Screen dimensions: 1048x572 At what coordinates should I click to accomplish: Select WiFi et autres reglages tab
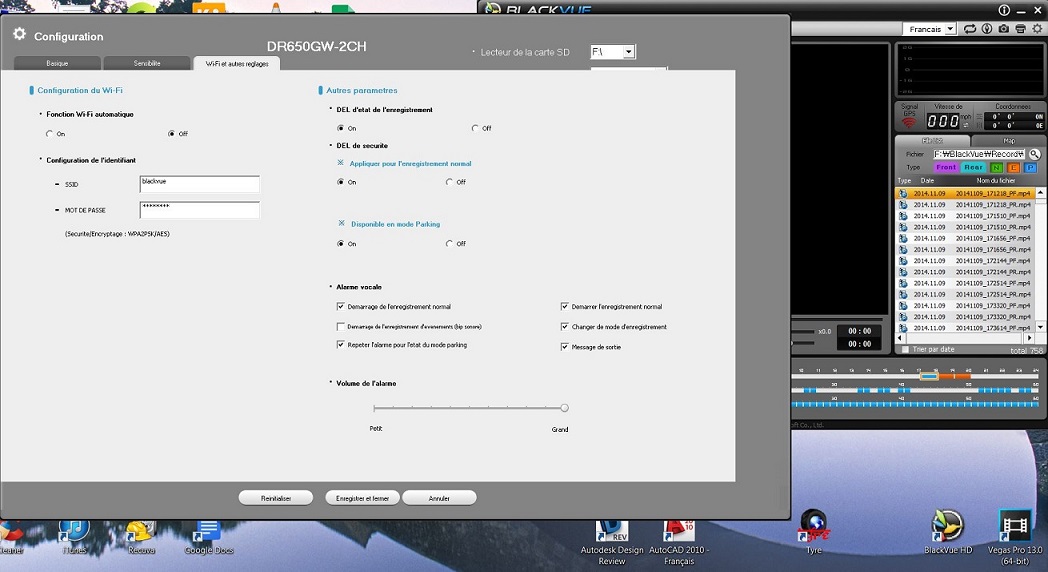pyautogui.click(x=237, y=63)
